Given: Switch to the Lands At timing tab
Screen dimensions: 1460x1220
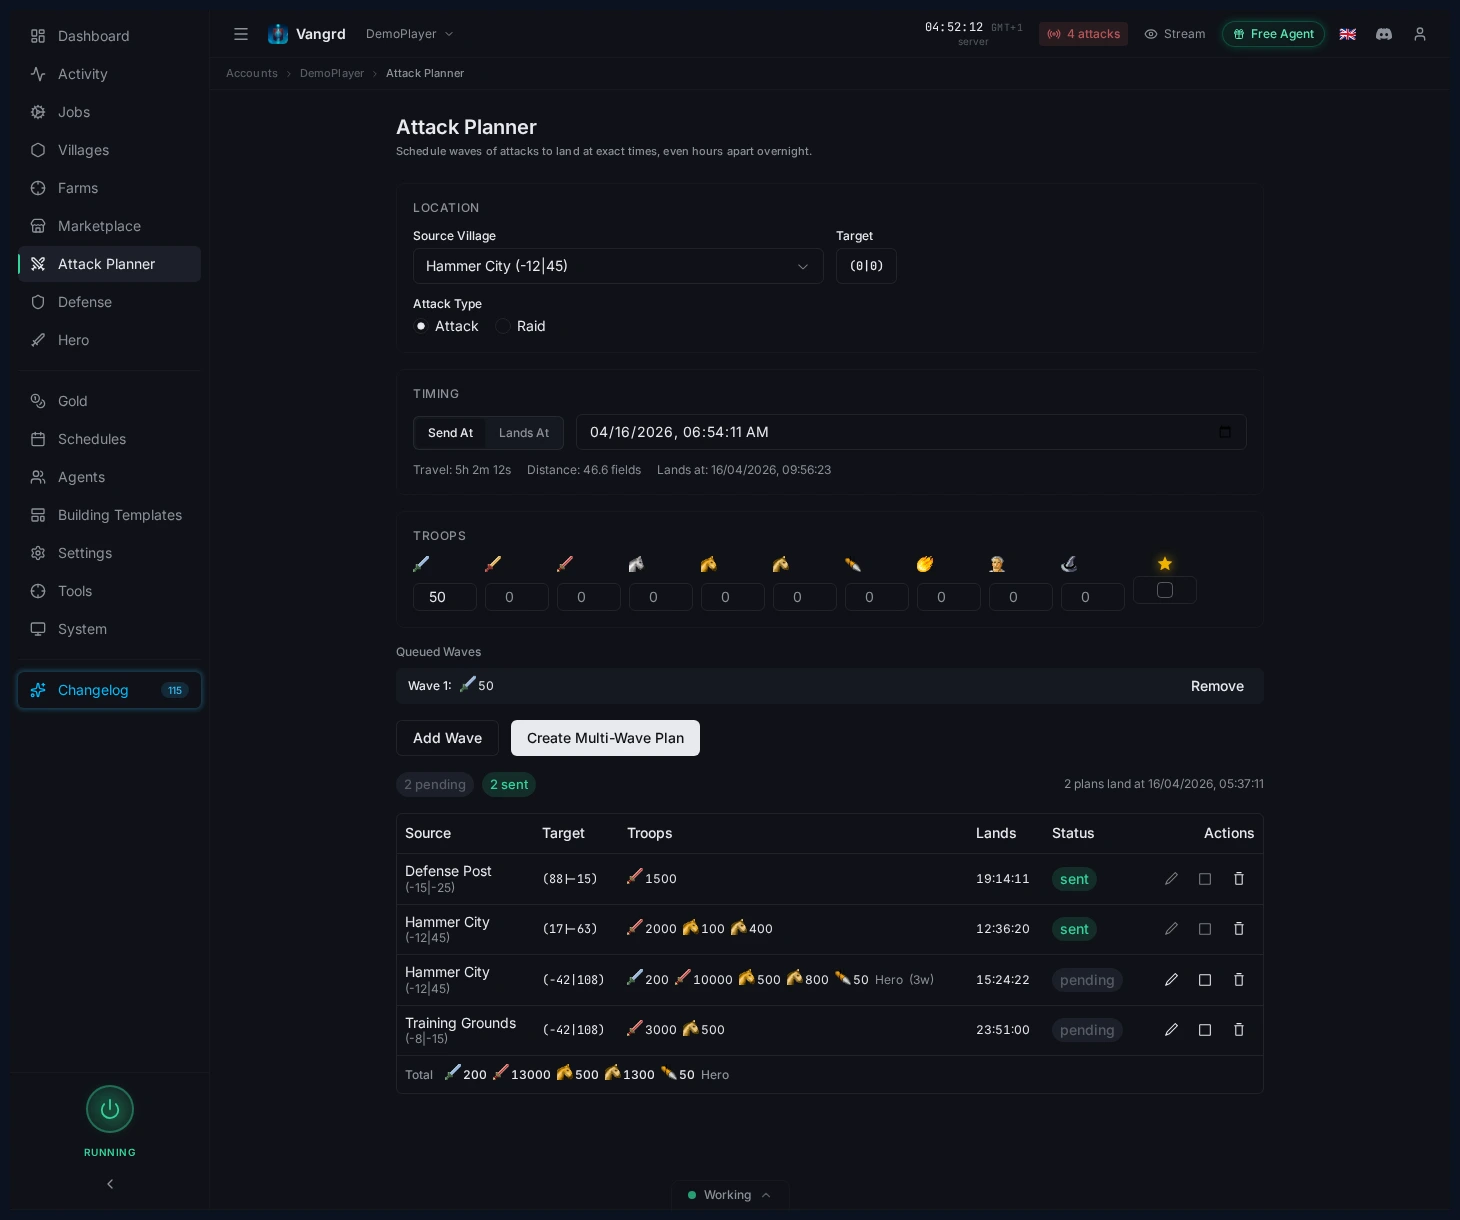Looking at the screenshot, I should [524, 433].
